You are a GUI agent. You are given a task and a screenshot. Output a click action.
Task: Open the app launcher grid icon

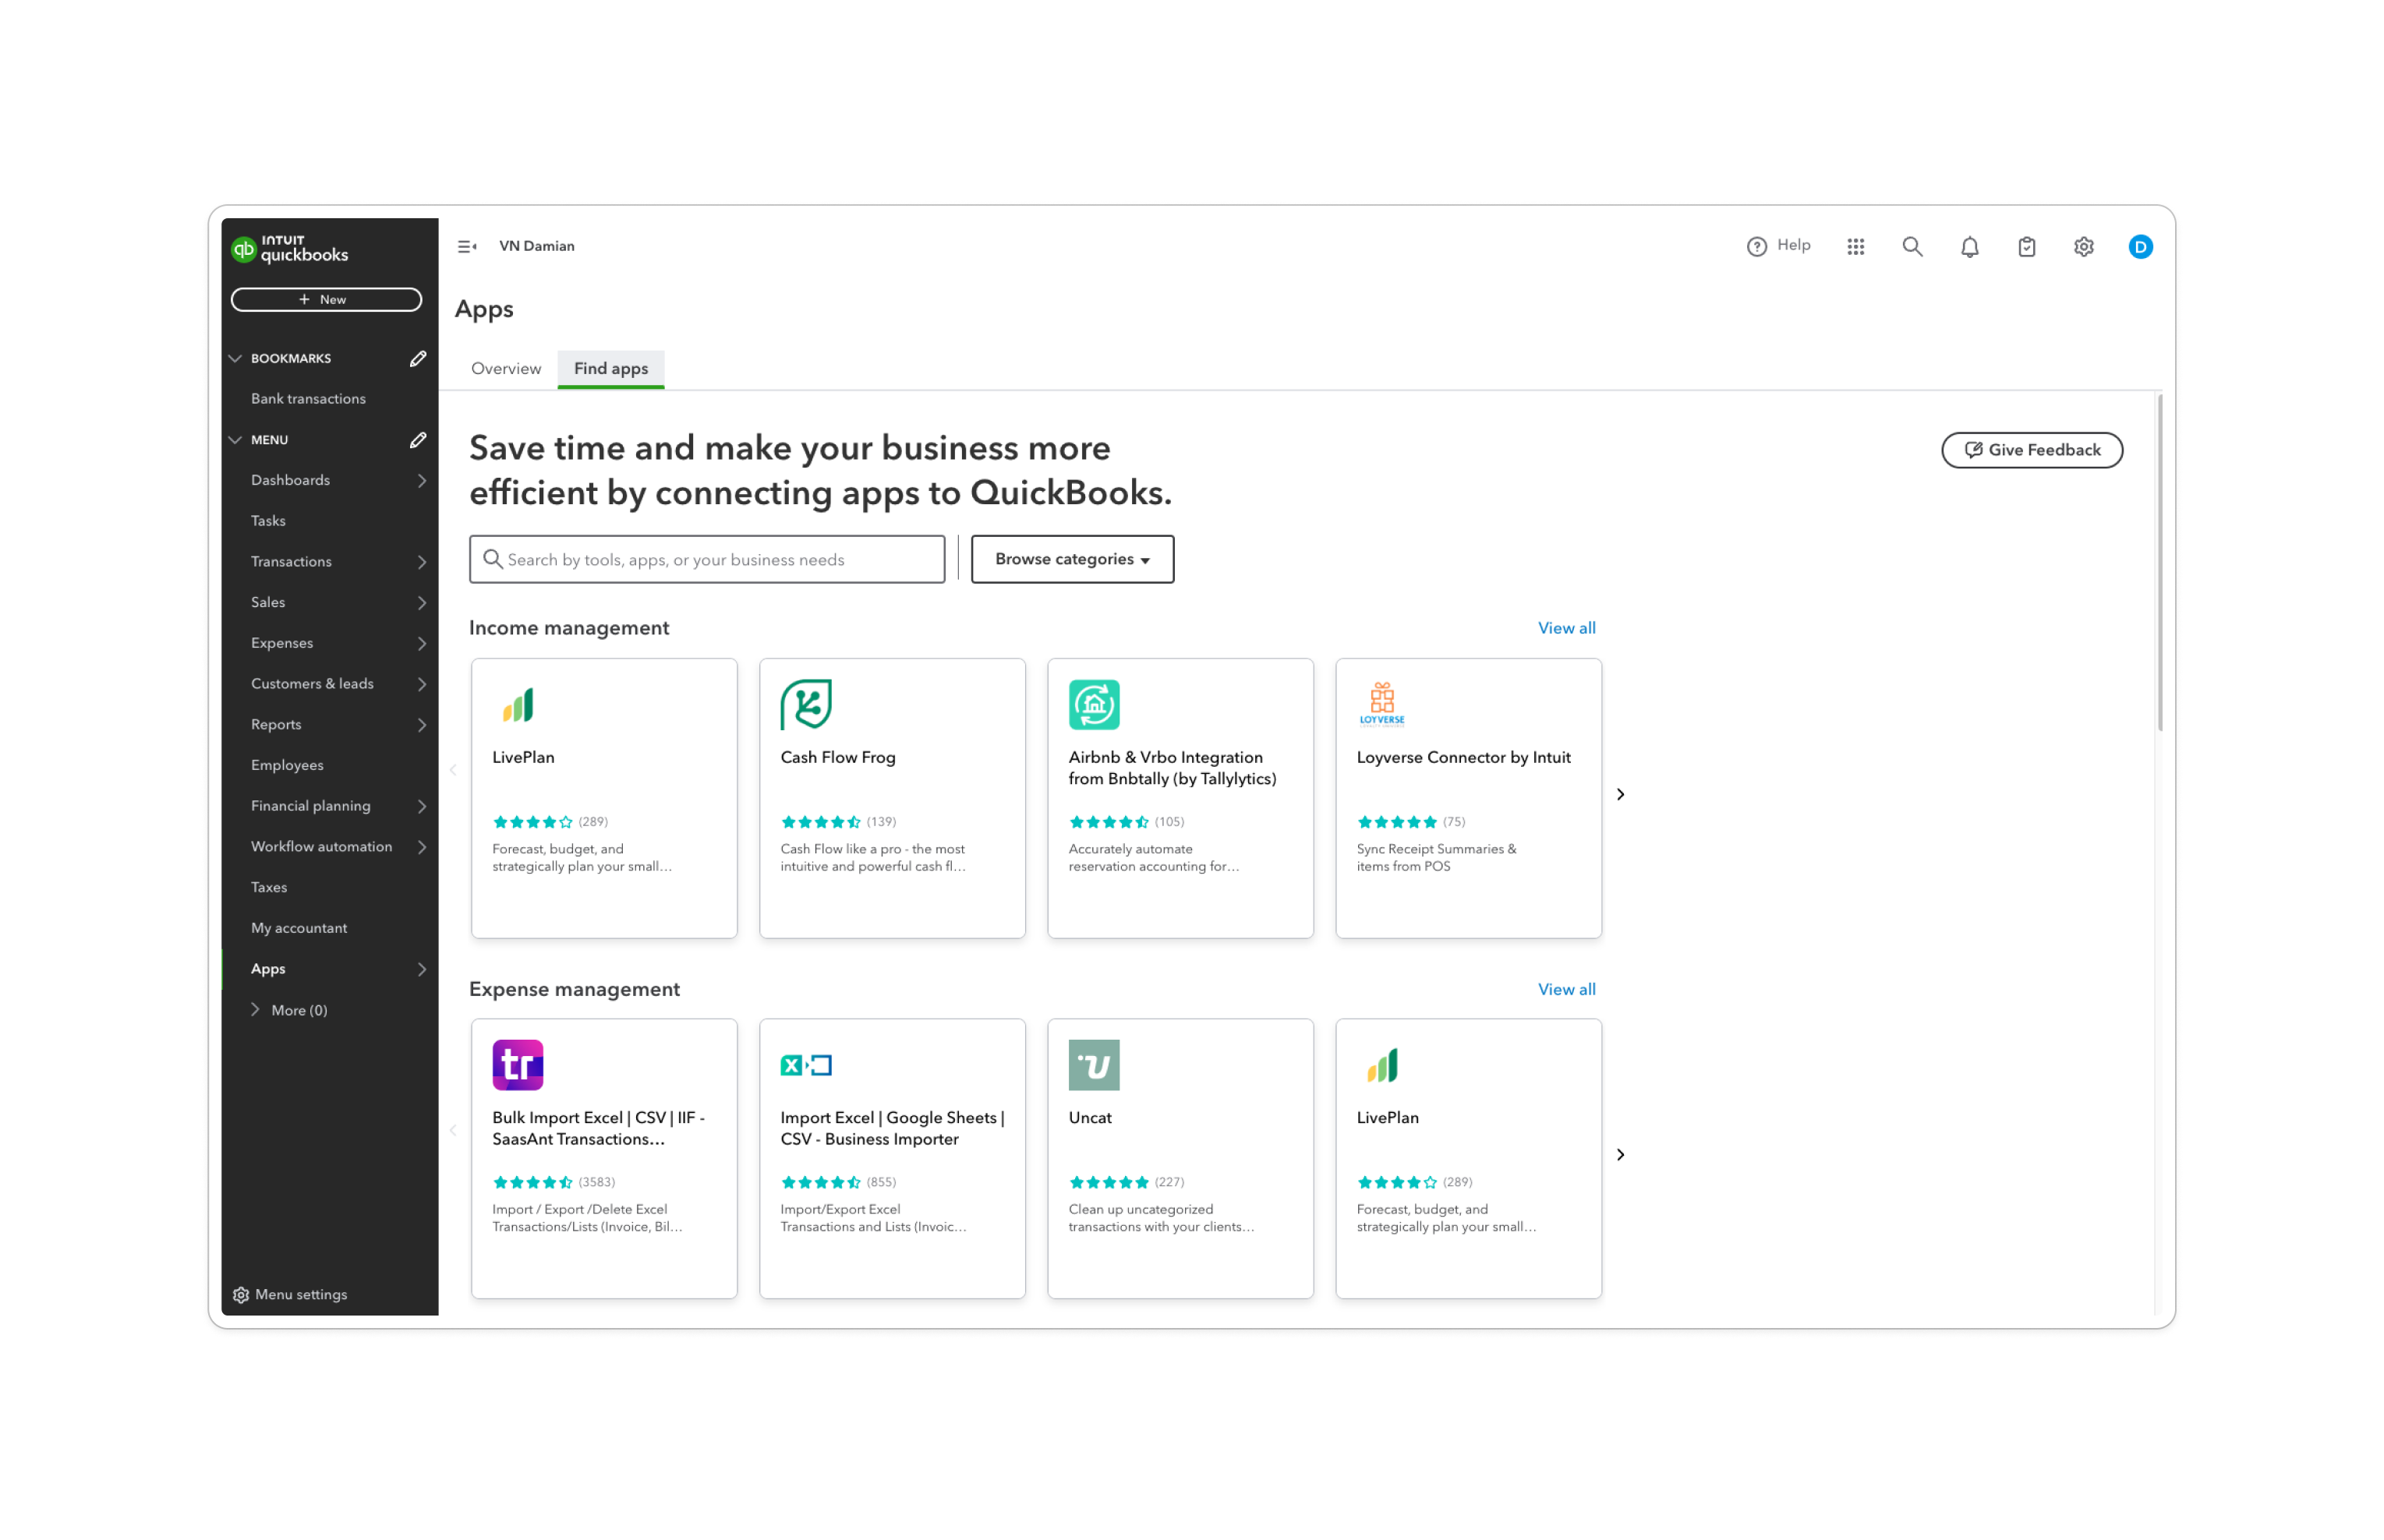click(1855, 247)
